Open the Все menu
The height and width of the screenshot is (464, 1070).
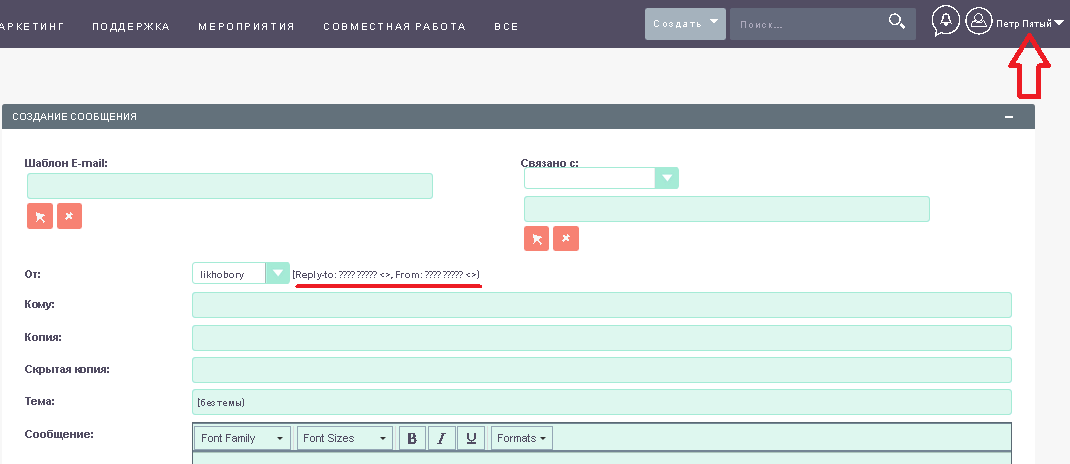point(506,27)
